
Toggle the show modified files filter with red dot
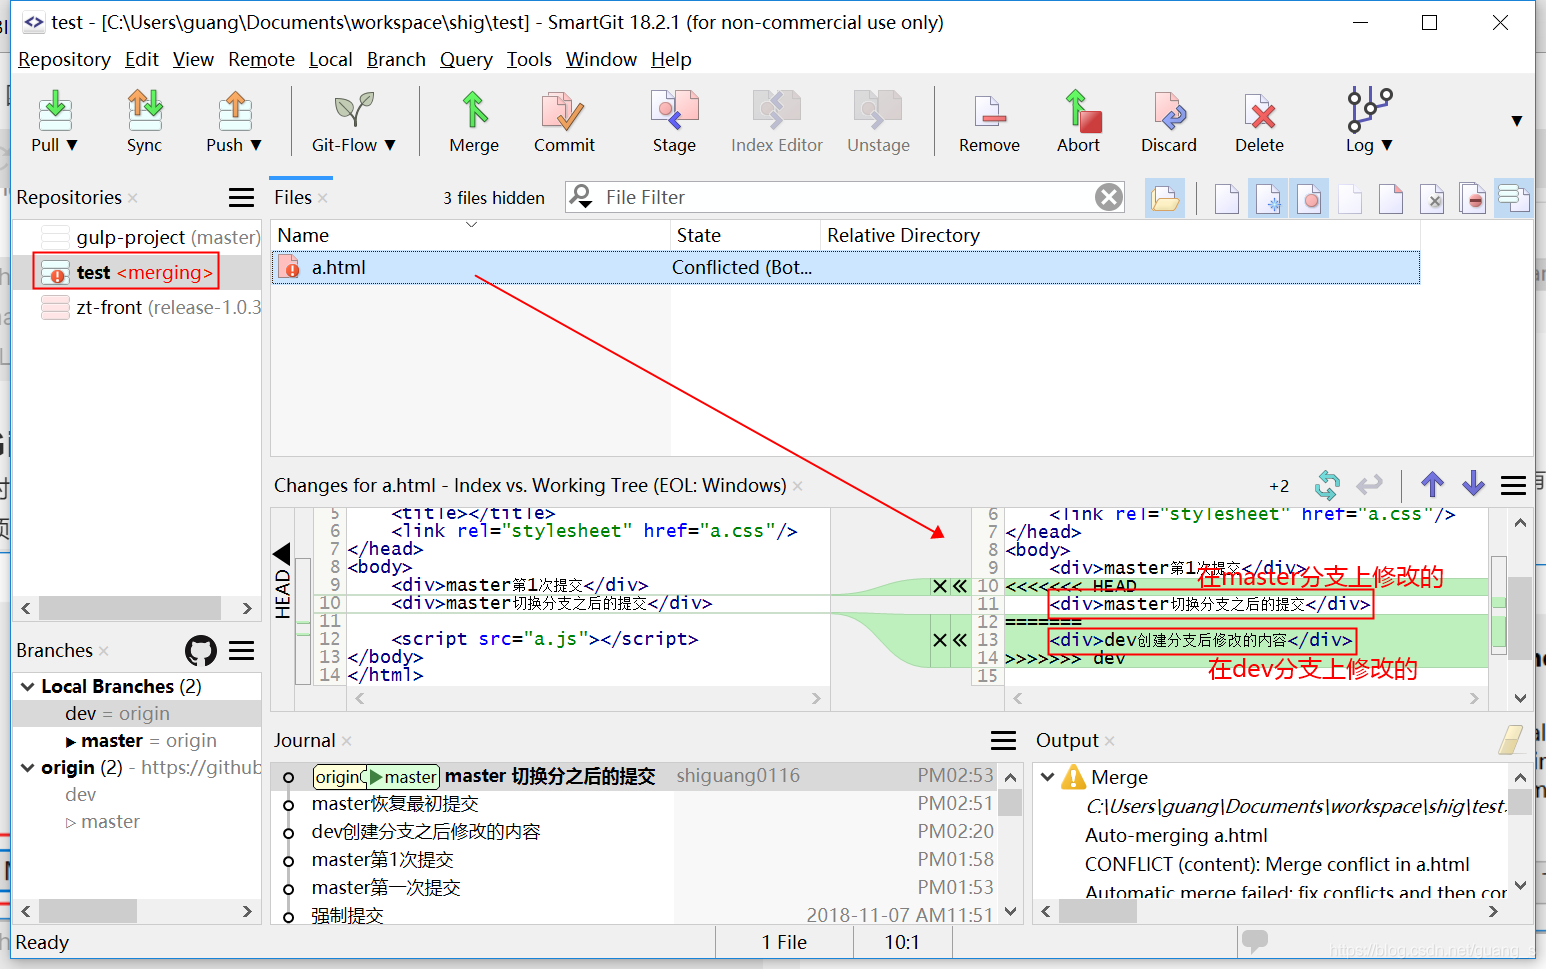pyautogui.click(x=1309, y=198)
